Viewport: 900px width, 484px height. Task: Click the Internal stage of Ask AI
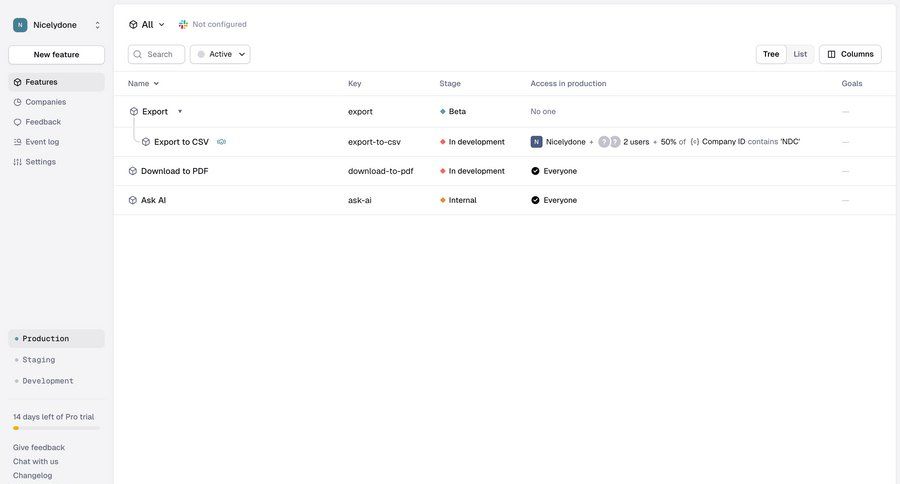point(458,200)
